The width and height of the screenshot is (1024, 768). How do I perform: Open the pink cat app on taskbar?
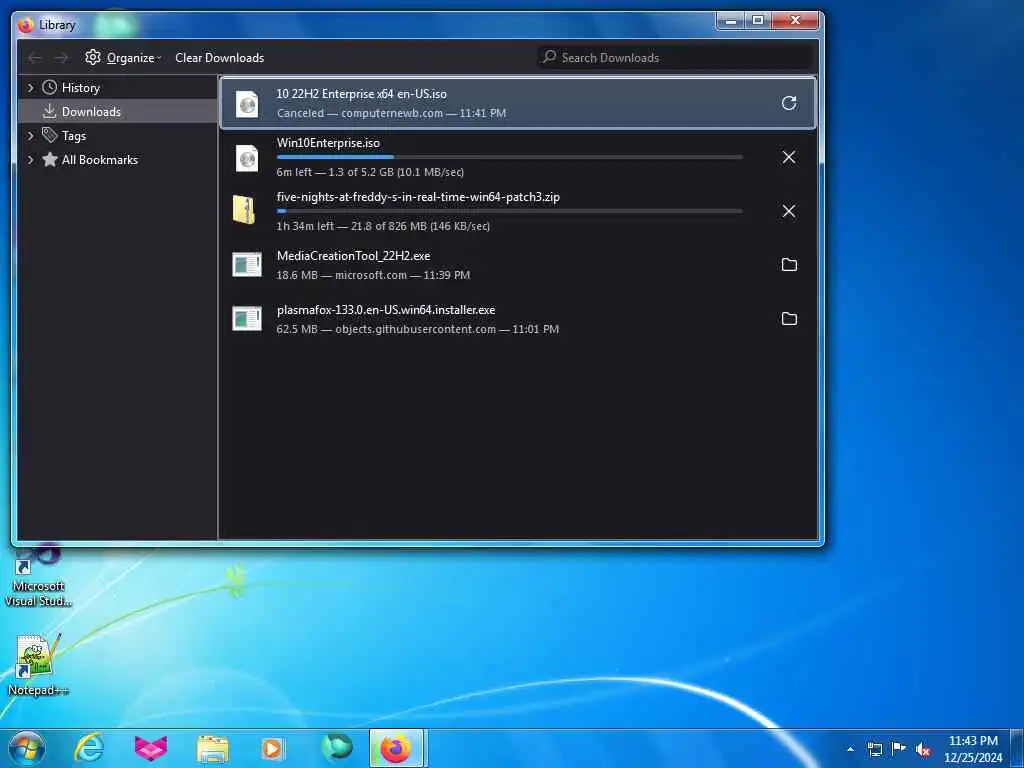coord(151,748)
